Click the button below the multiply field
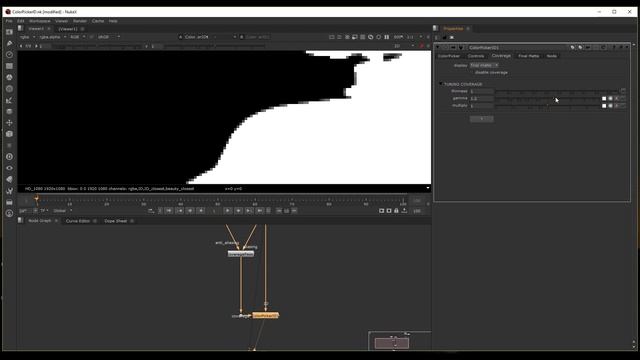This screenshot has width=640, height=360. (x=482, y=119)
